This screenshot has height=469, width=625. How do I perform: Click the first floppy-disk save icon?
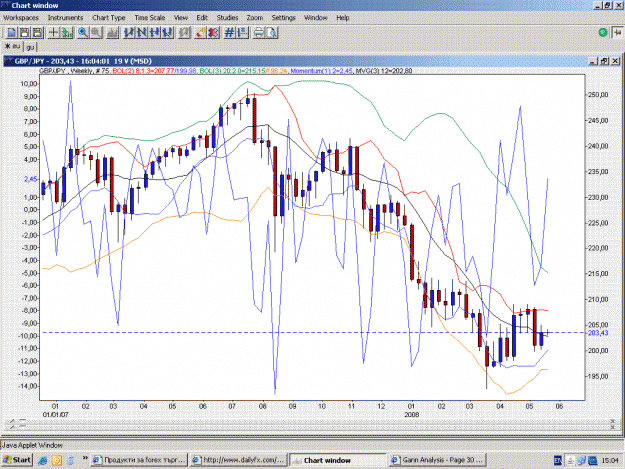[x=24, y=33]
